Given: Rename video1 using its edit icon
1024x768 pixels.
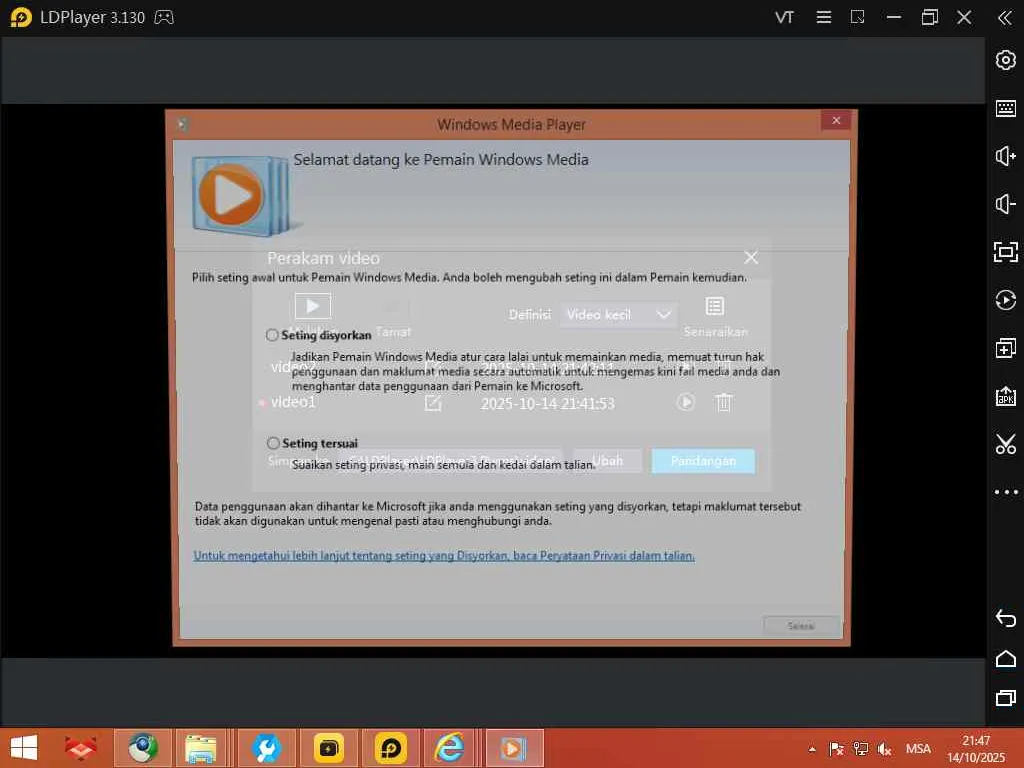Looking at the screenshot, I should (x=432, y=403).
